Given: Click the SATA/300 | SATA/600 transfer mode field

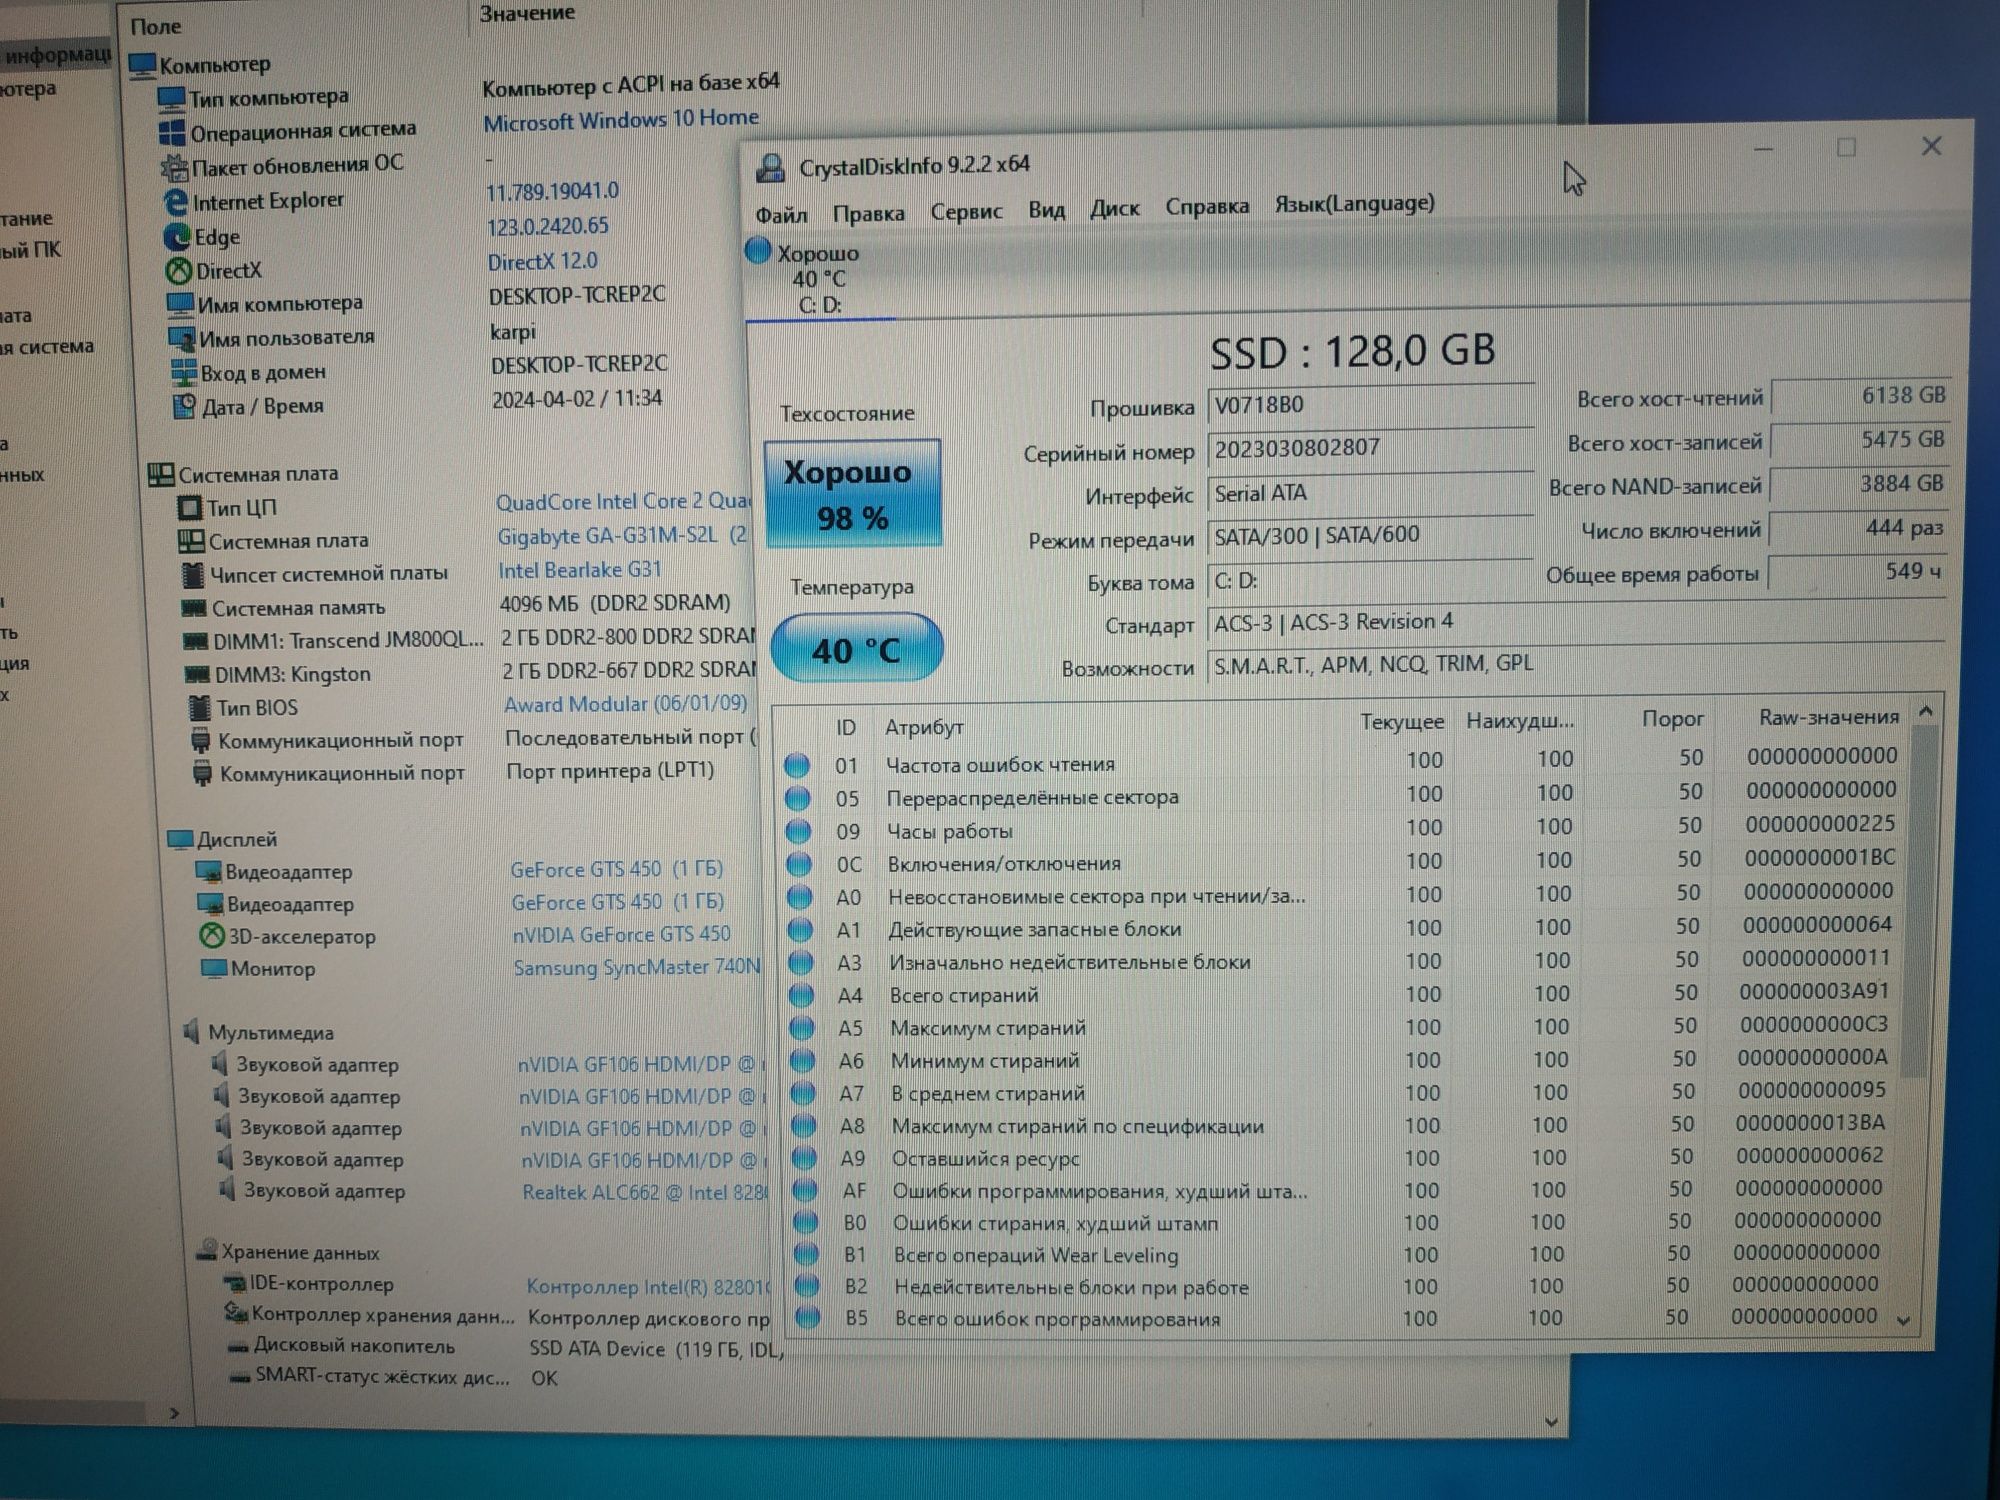Looking at the screenshot, I should (1370, 536).
